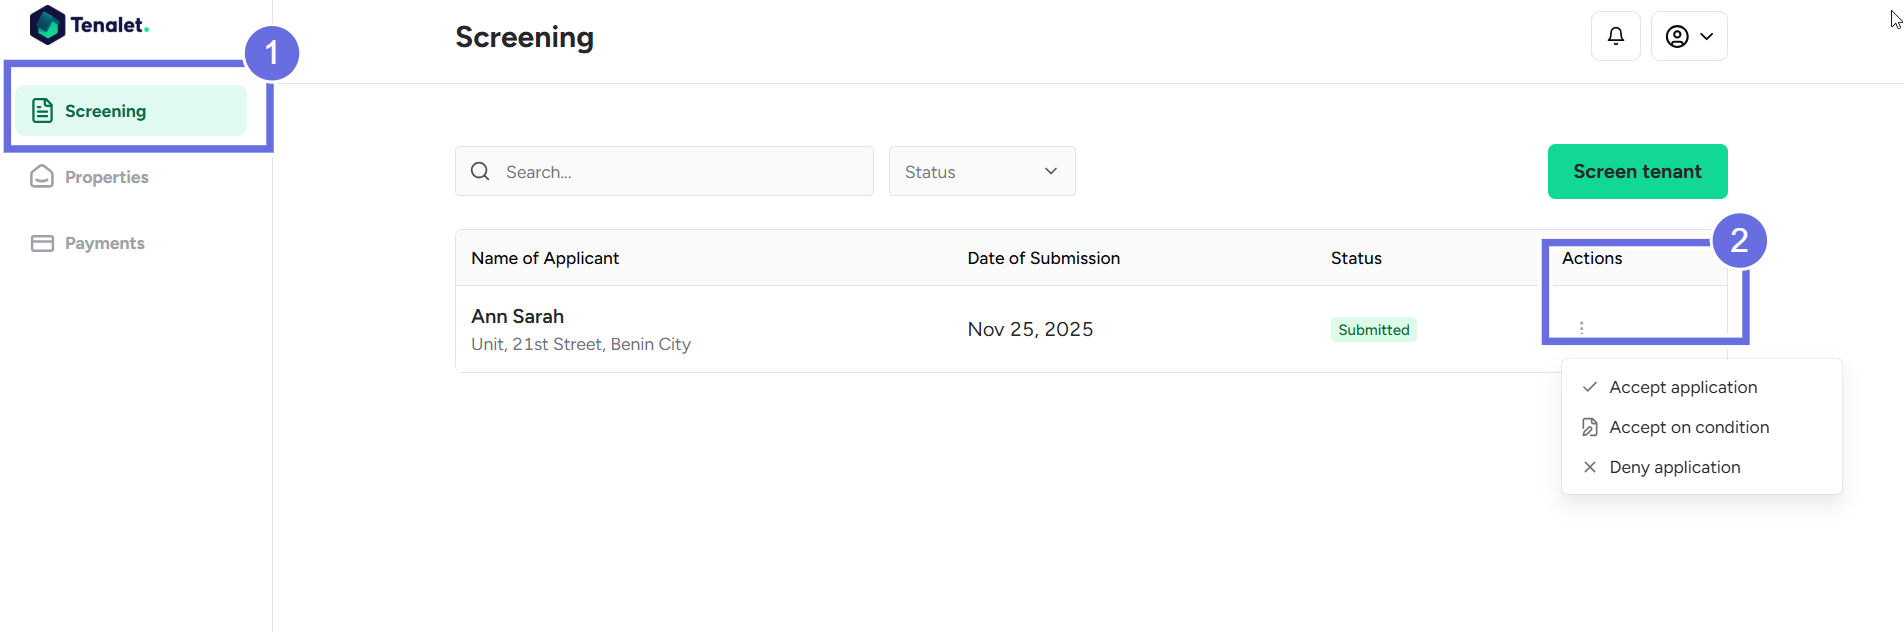Image resolution: width=1904 pixels, height=632 pixels.
Task: Expand the Status filter dropdown
Action: [981, 171]
